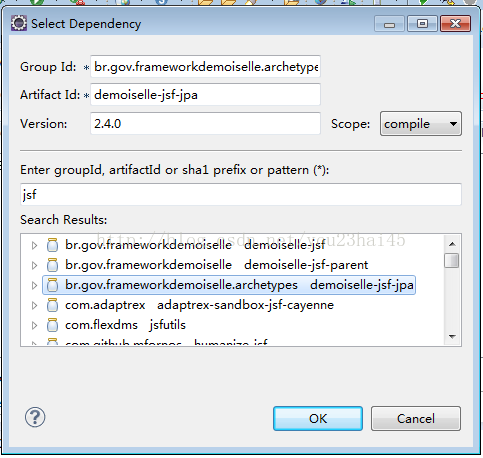Click the OK button
Image resolution: width=483 pixels, height=458 pixels.
click(318, 418)
